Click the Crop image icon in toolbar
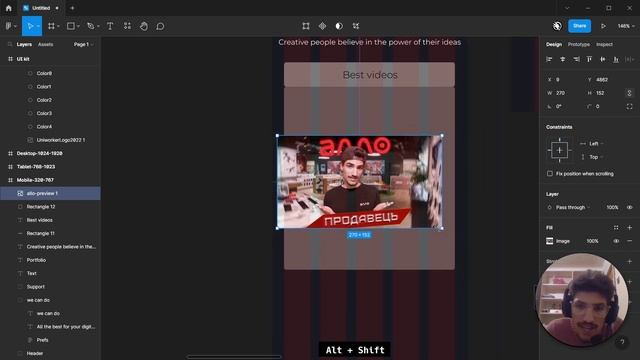The image size is (640, 360). tap(306, 26)
